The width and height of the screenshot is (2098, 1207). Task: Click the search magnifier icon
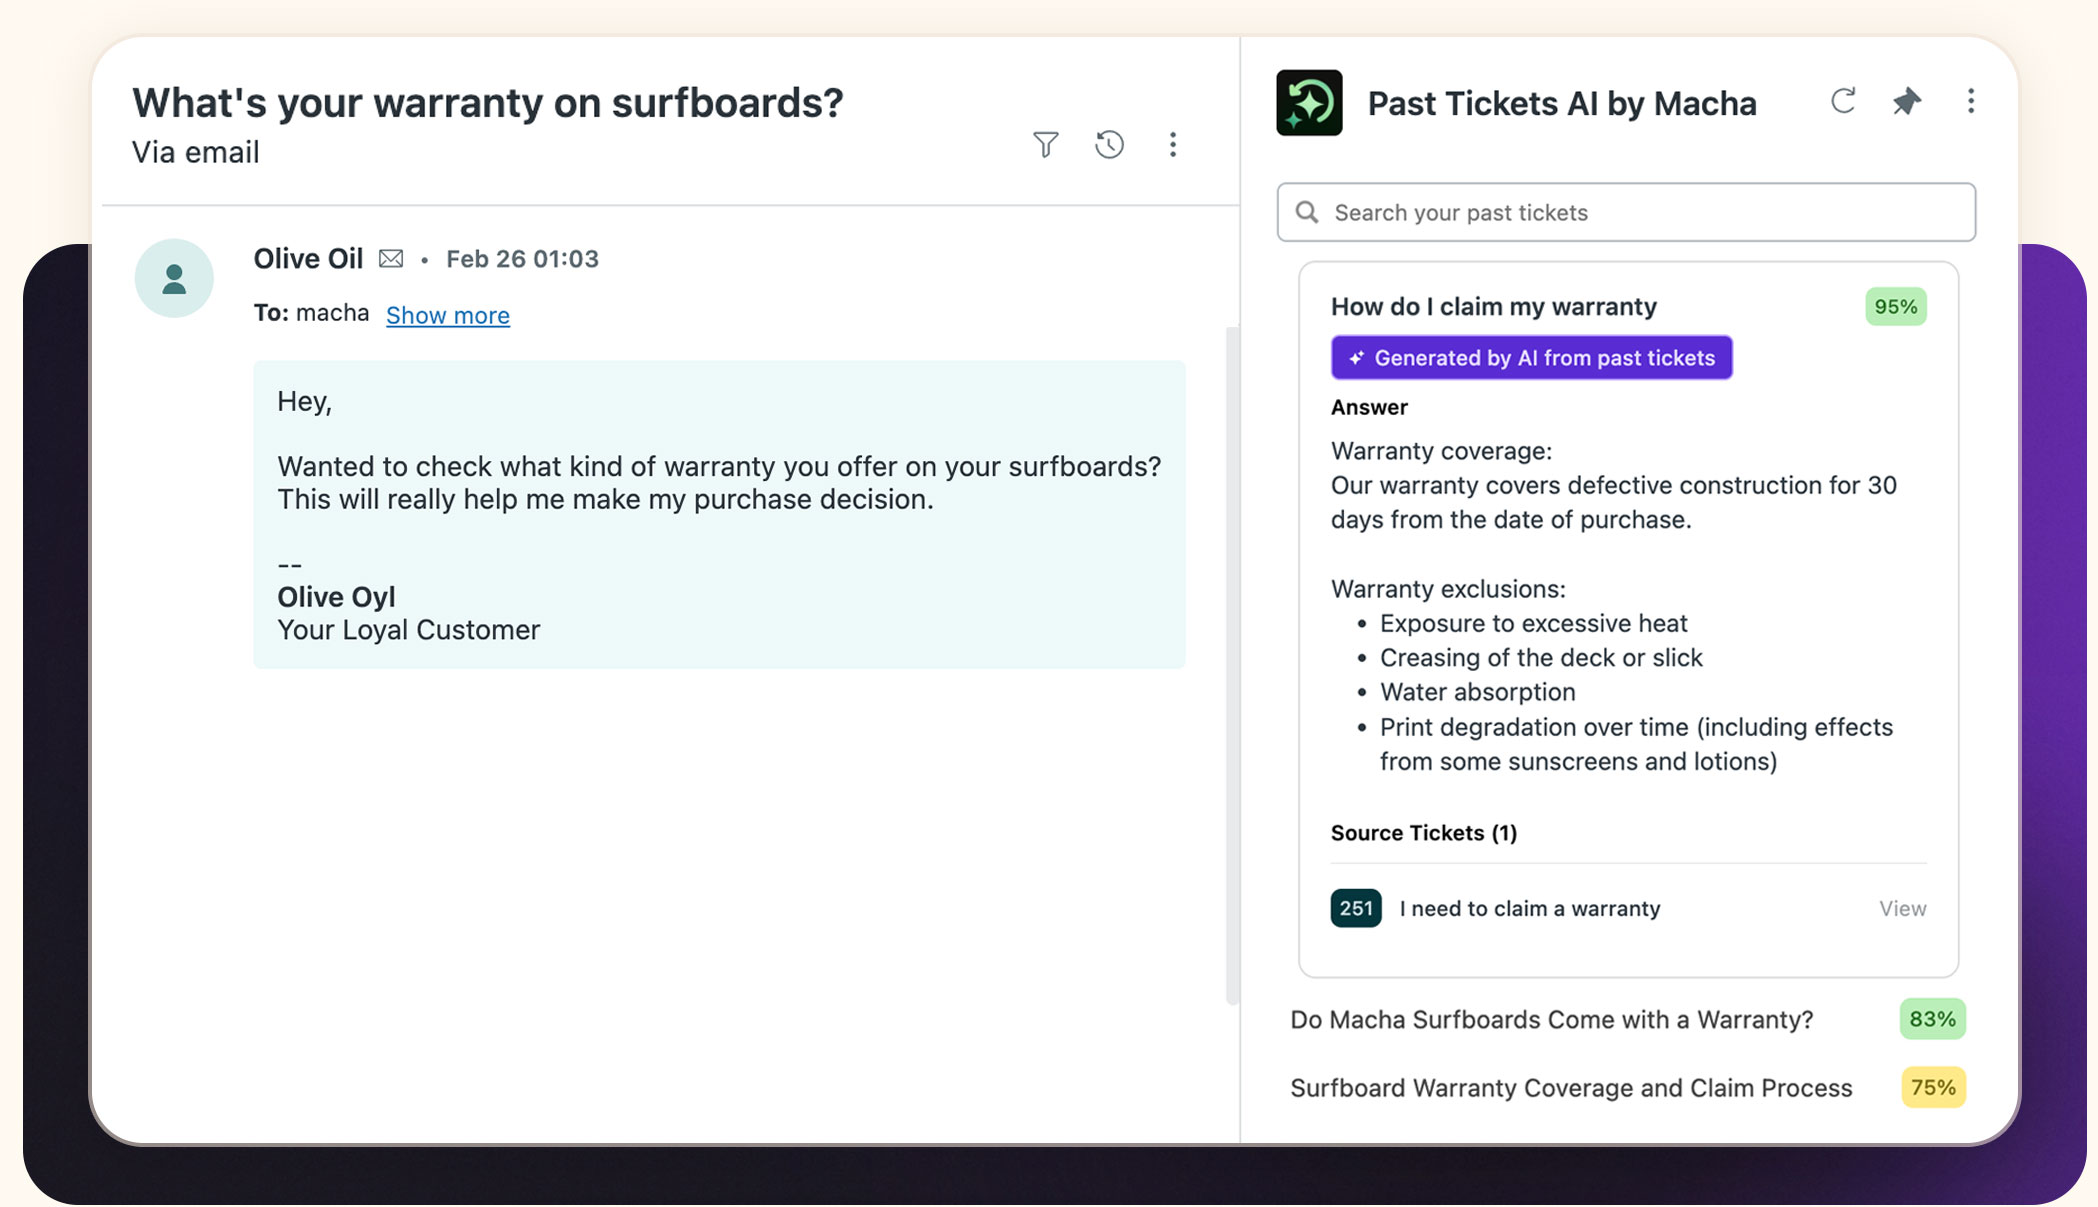[1306, 212]
